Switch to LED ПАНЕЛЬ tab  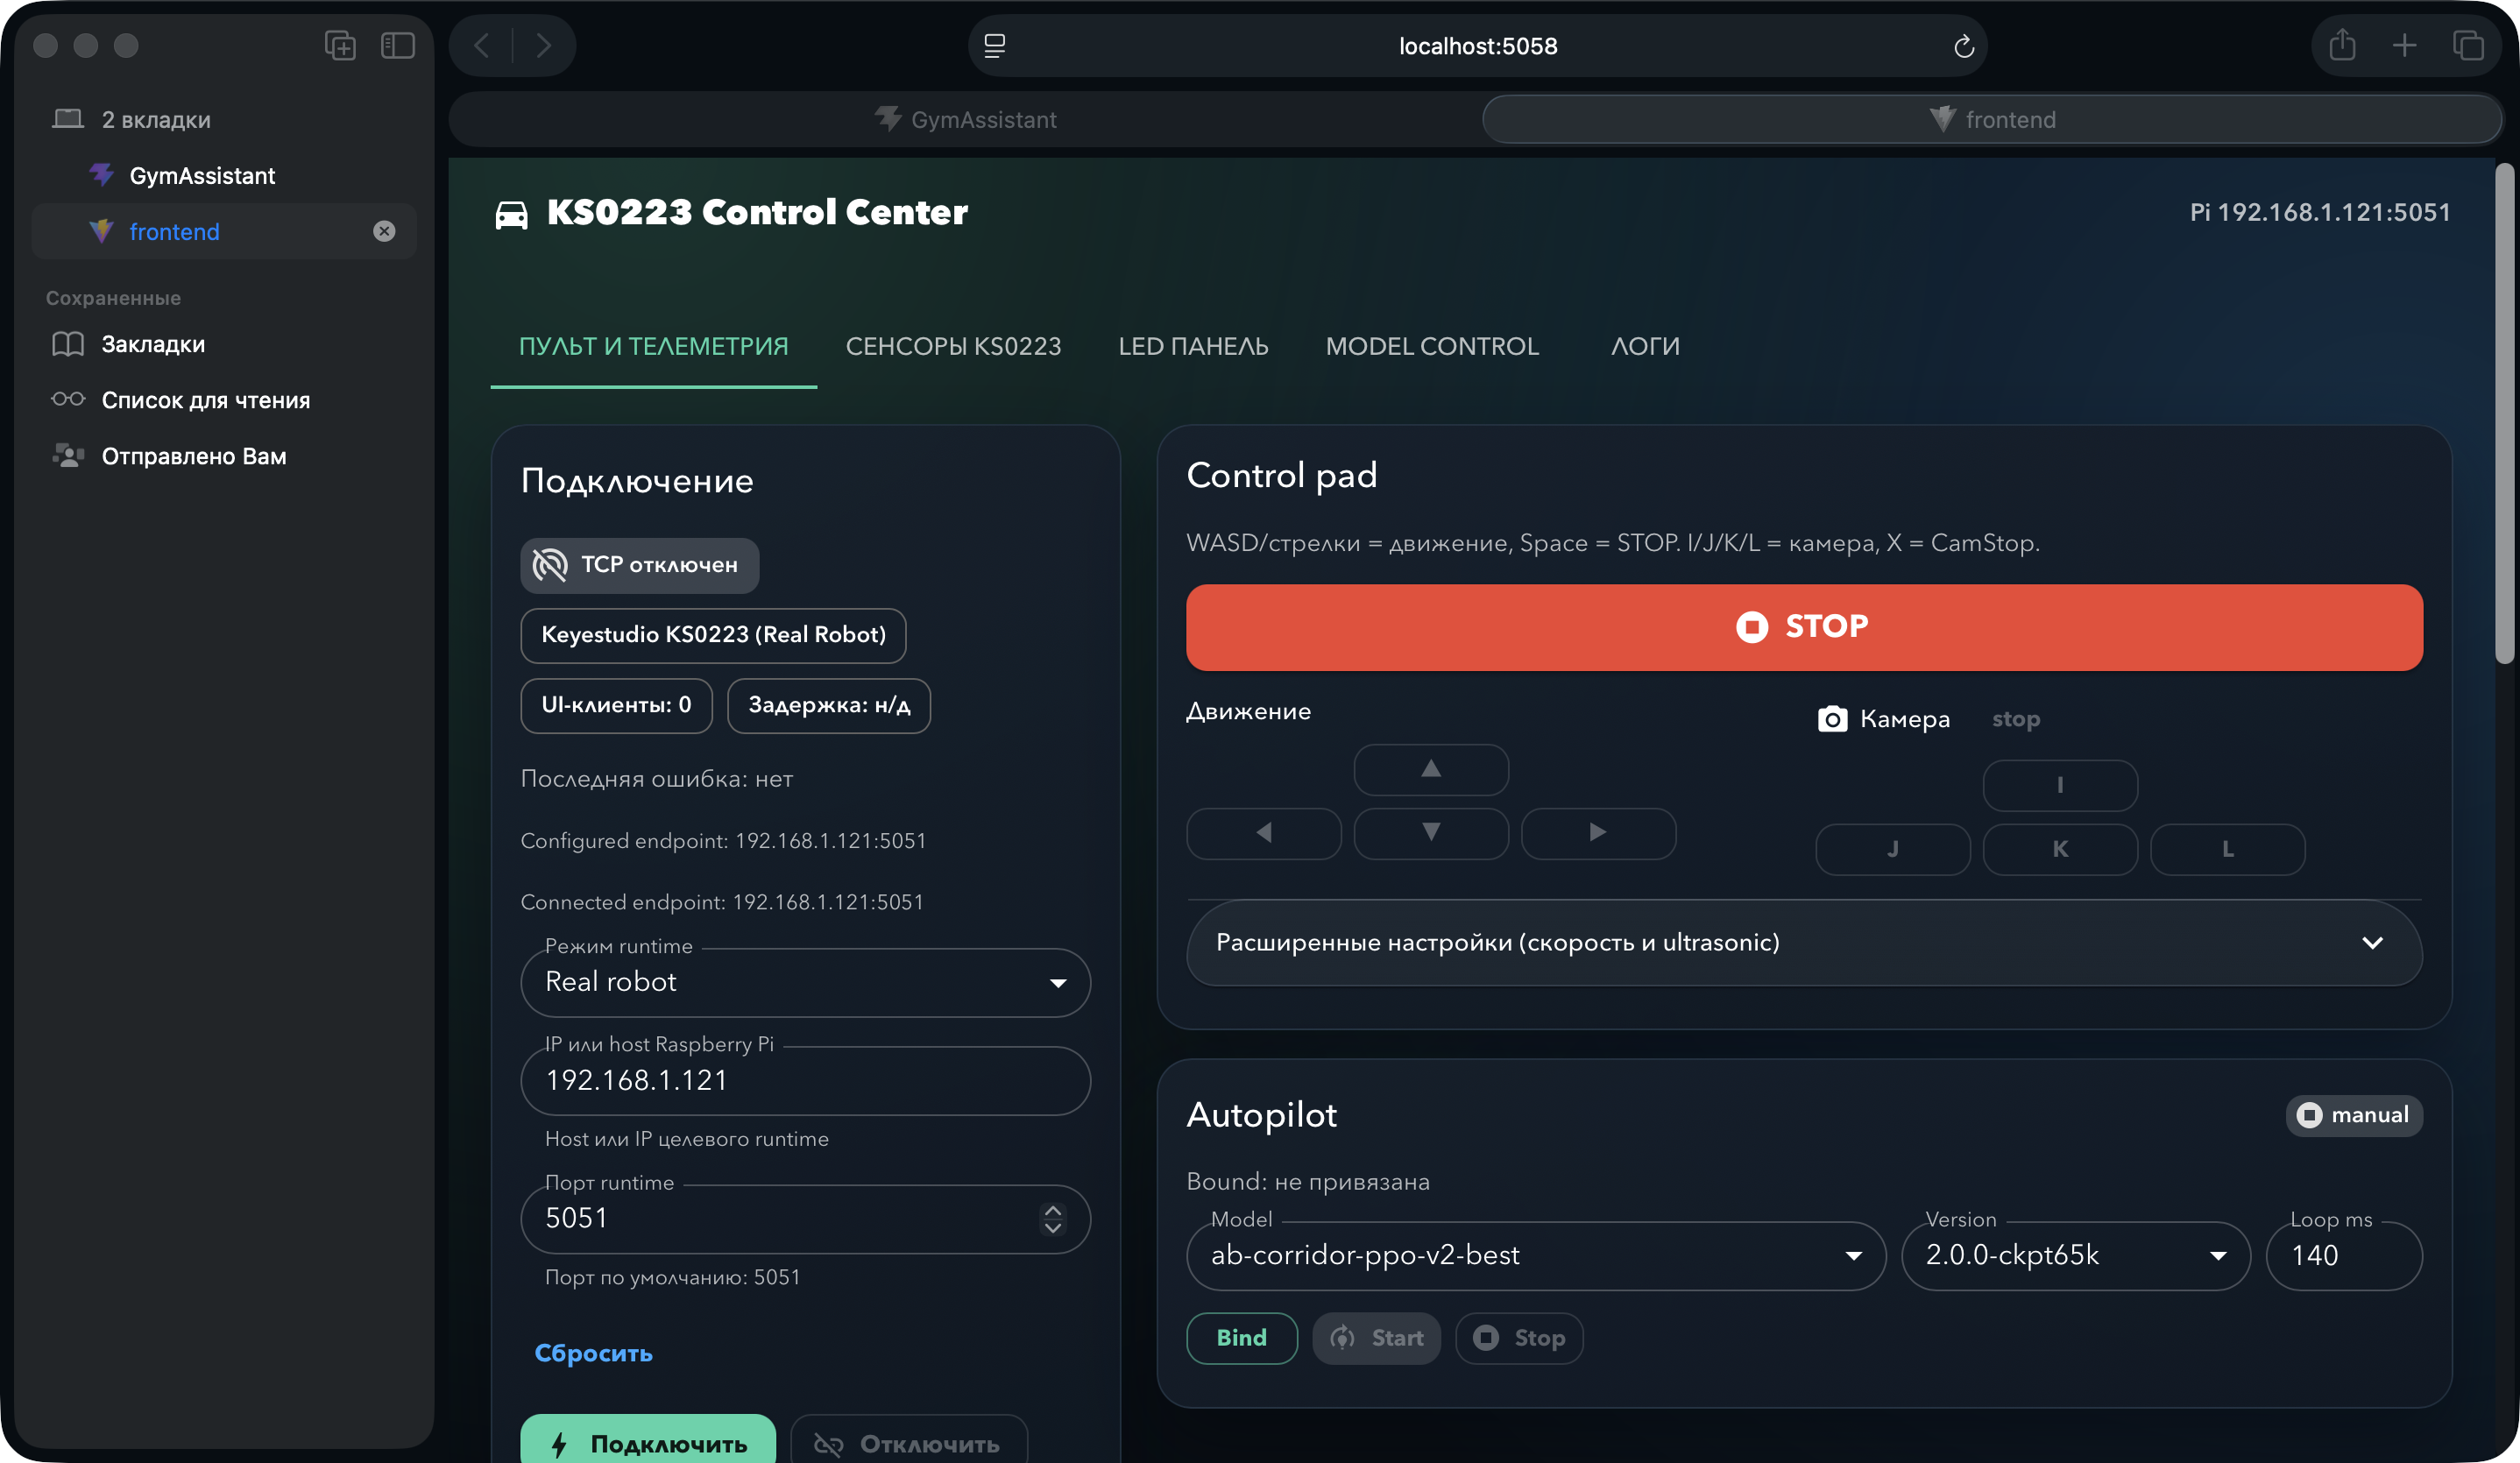click(x=1193, y=346)
